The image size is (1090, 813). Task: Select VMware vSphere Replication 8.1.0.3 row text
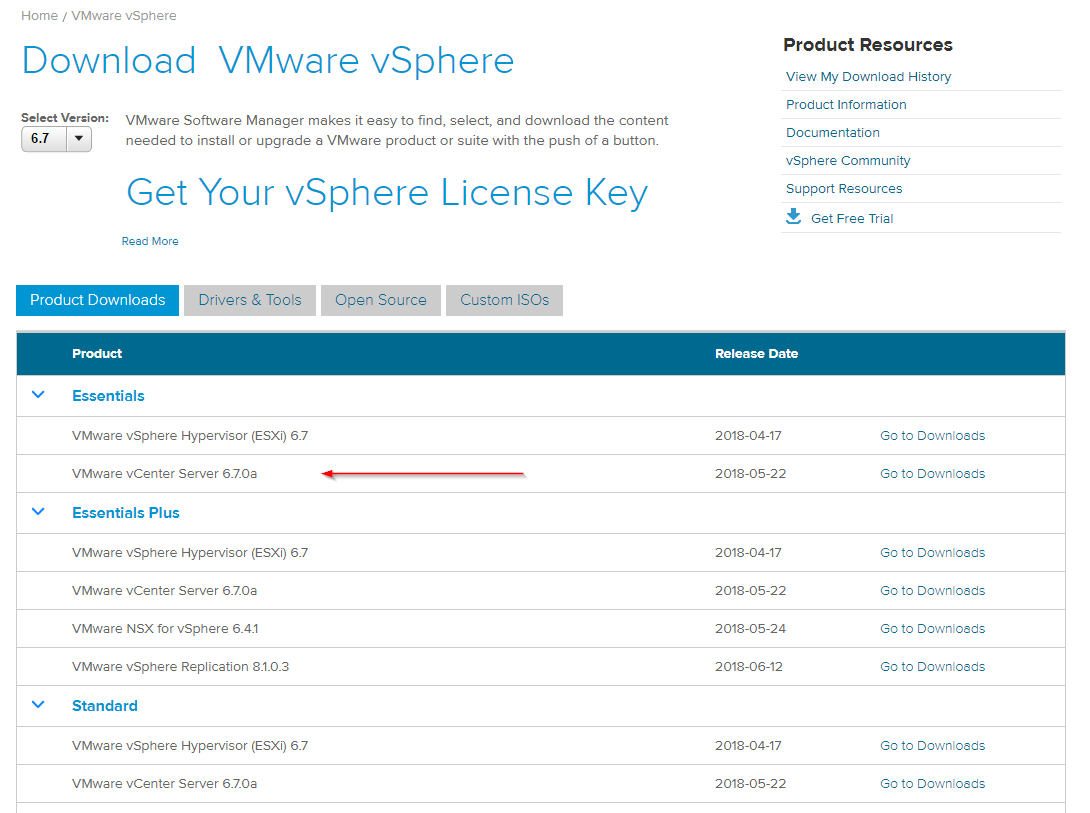[x=180, y=666]
